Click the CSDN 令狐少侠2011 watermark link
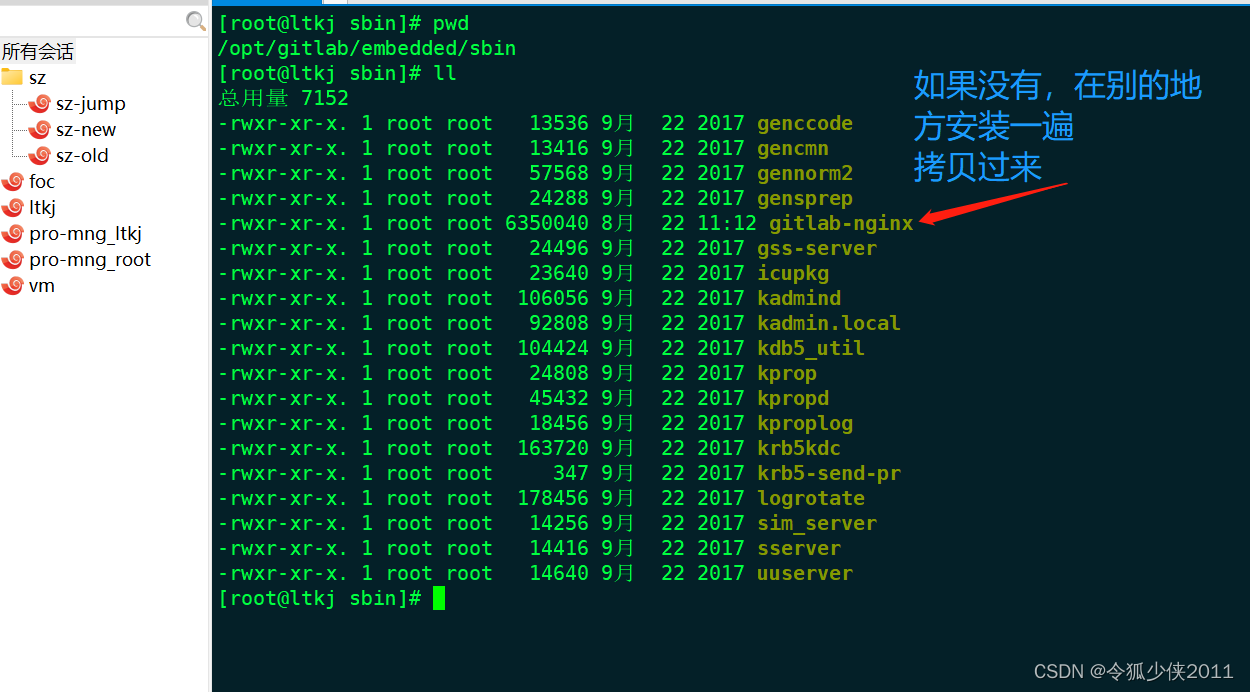The image size is (1250, 692). tap(1131, 671)
